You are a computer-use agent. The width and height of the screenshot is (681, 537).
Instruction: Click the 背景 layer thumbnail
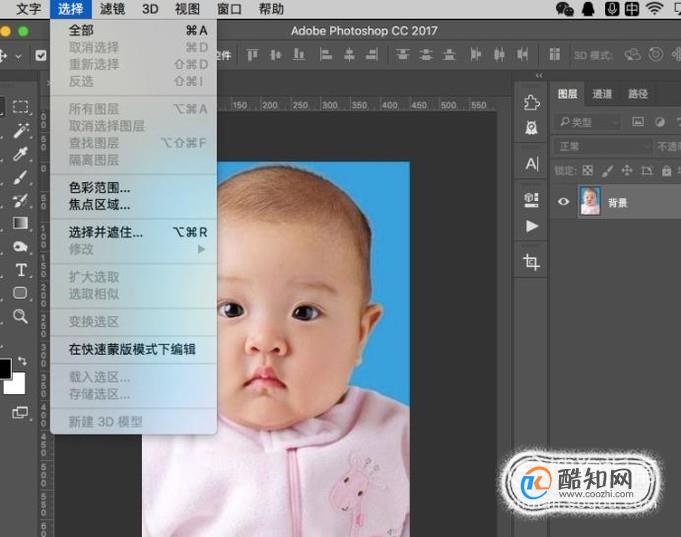tap(590, 201)
